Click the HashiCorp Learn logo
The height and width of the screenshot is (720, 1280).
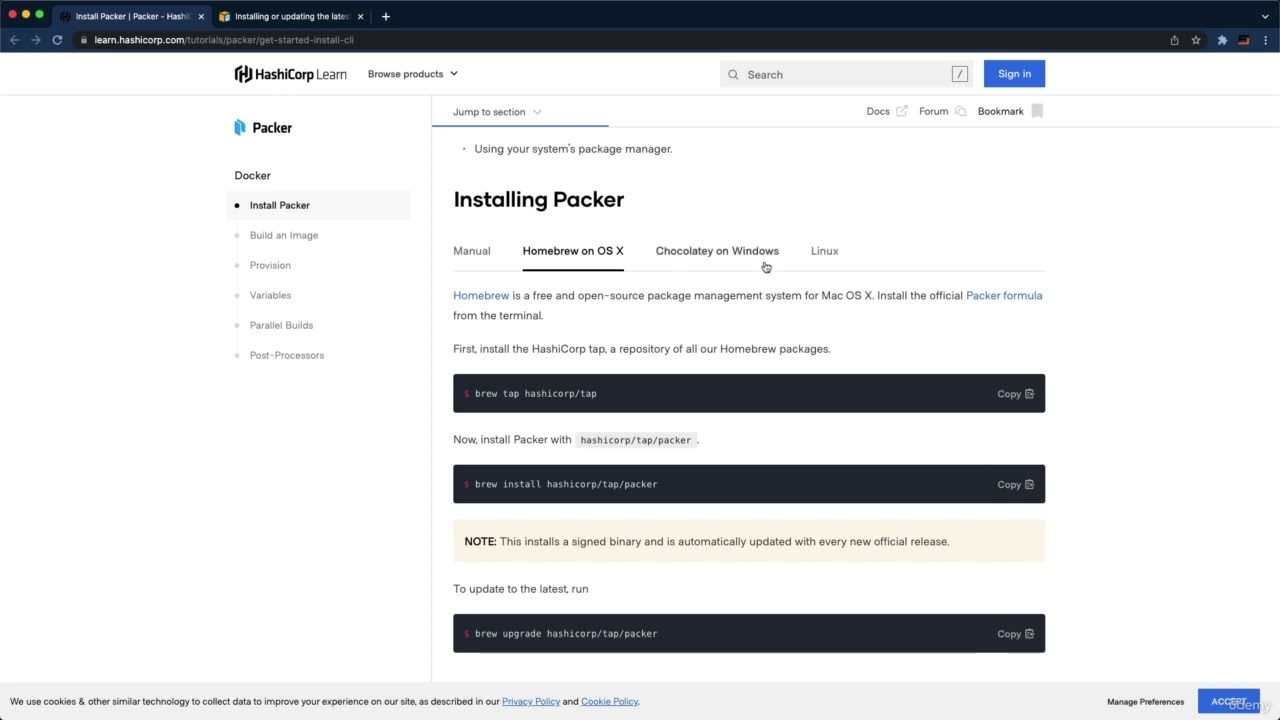pyautogui.click(x=290, y=74)
